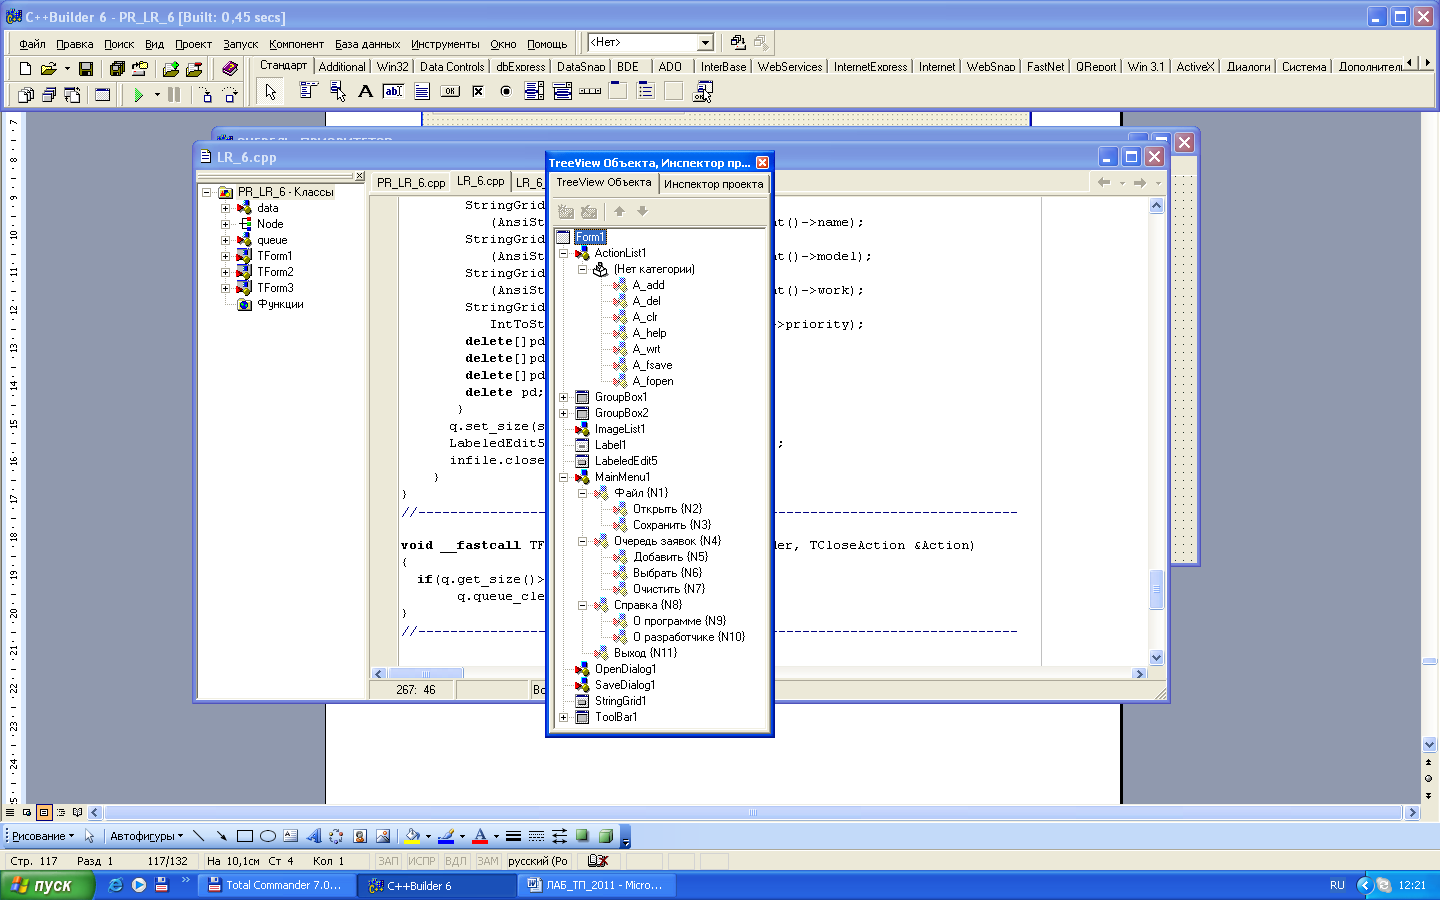Click the Font Color button in Drawing toolbar
This screenshot has height=900, width=1440.
tap(480, 836)
